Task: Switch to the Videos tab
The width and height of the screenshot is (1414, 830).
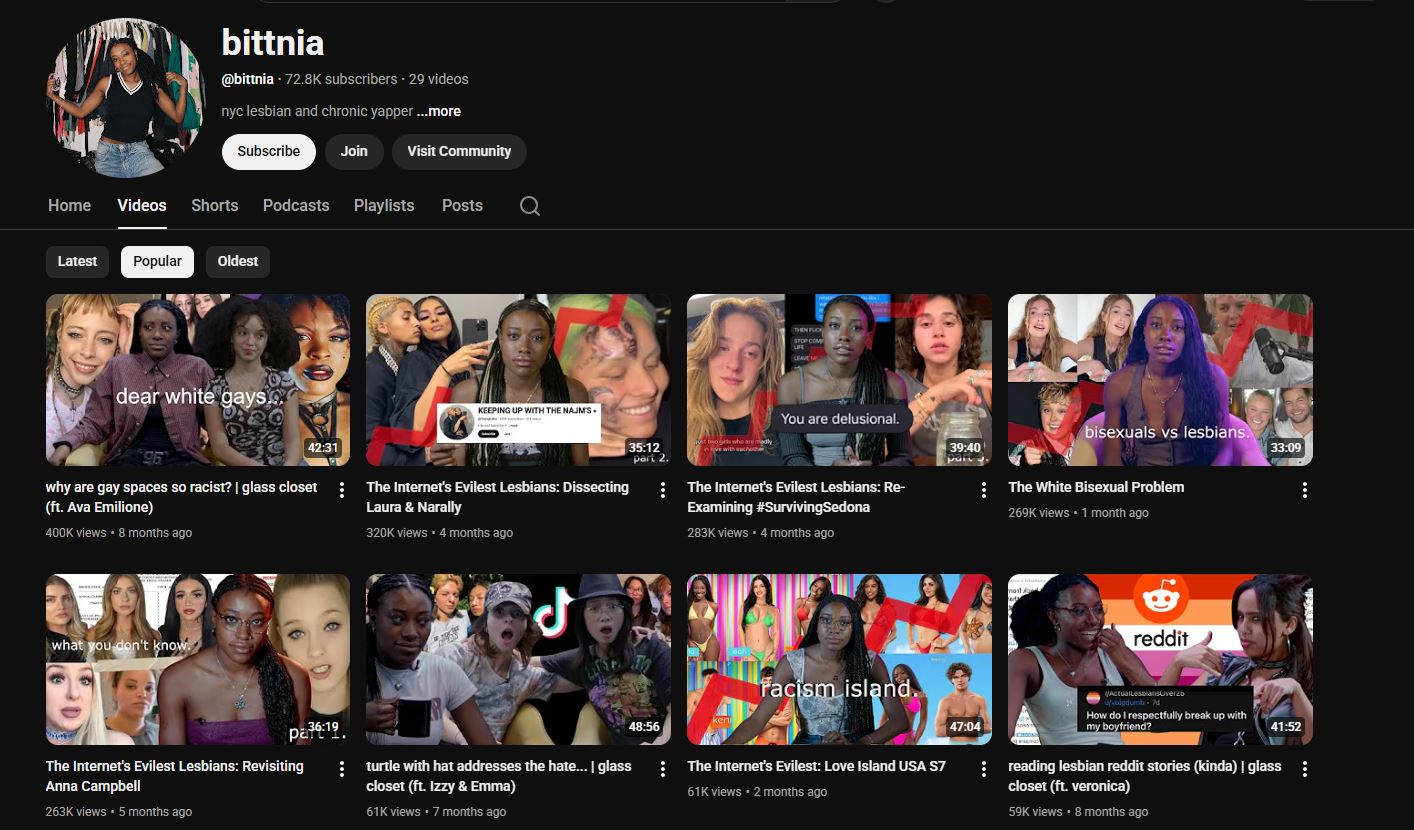Action: click(x=142, y=205)
